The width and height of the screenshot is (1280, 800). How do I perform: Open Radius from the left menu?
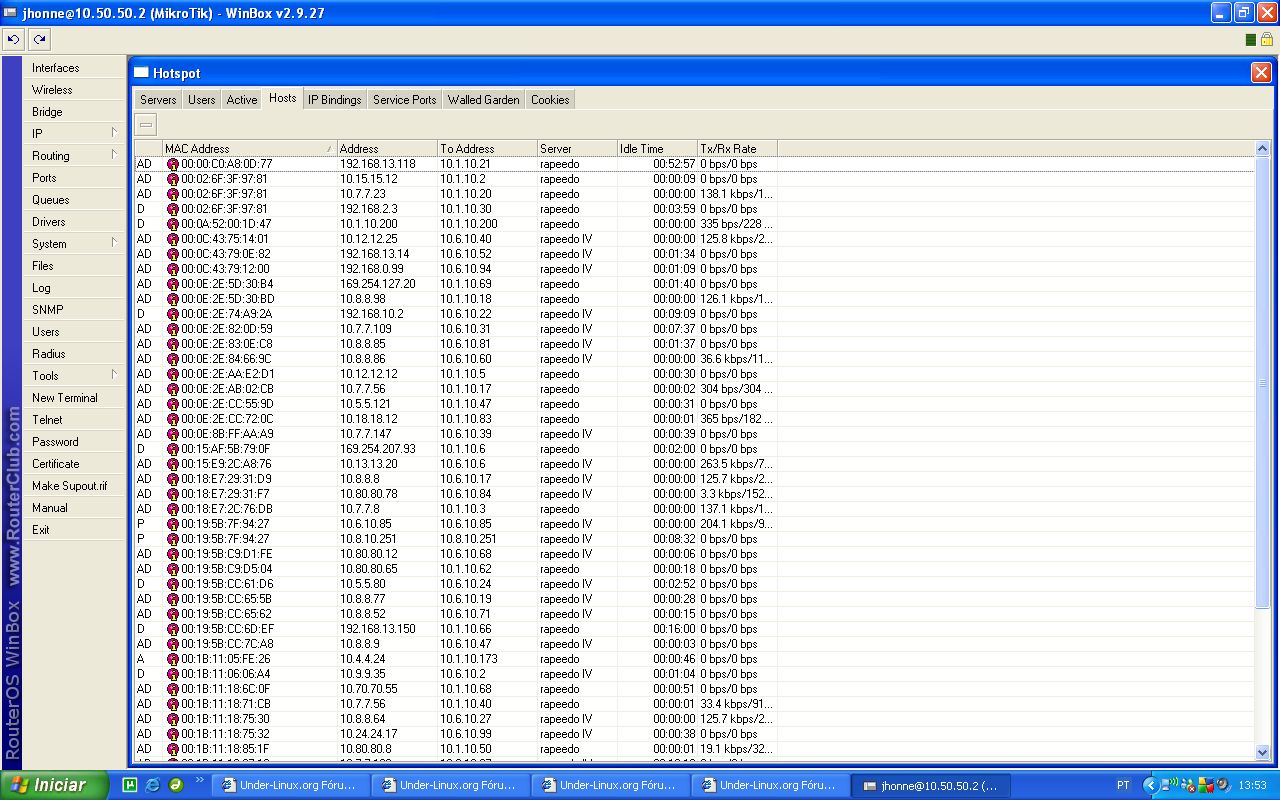(75, 354)
